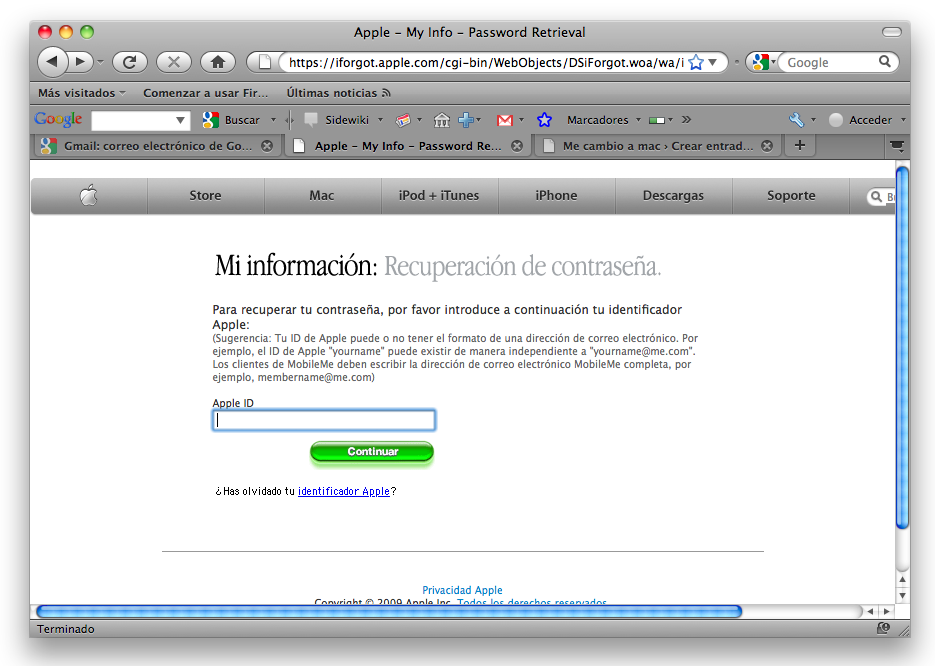
Task: Expand the Más visitados bookmarks folder
Action: point(82,93)
